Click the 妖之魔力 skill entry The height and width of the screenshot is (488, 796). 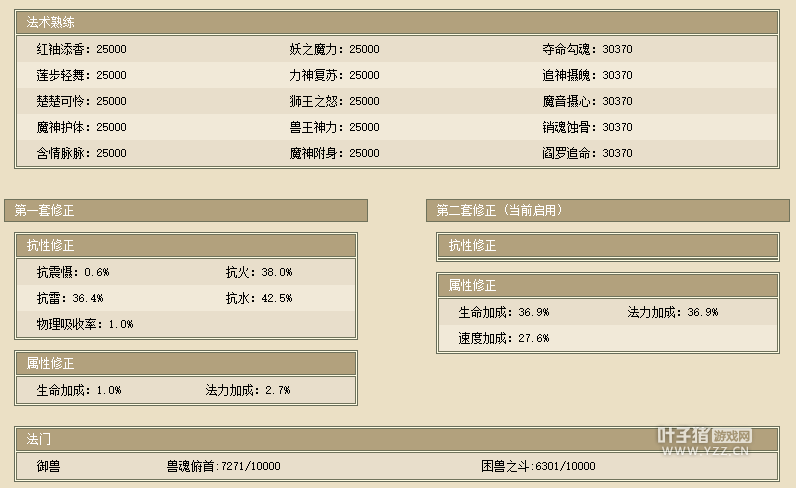pos(334,49)
